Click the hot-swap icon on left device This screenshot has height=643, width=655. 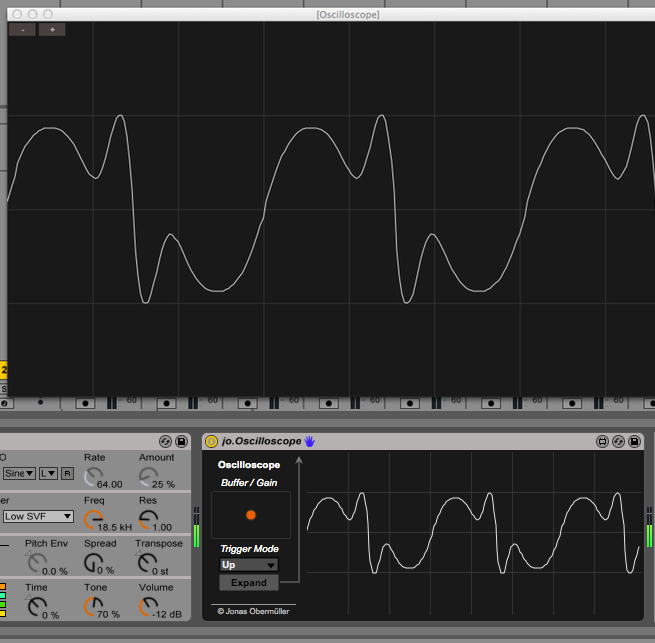[x=165, y=441]
